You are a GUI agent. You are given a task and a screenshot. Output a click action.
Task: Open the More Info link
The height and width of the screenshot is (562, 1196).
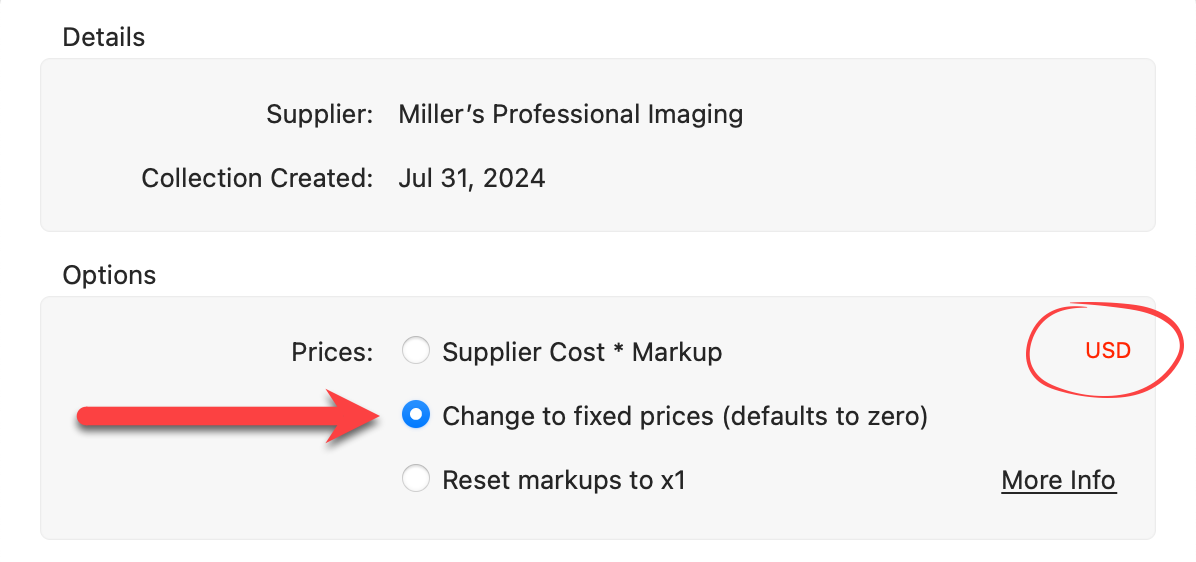click(1058, 480)
